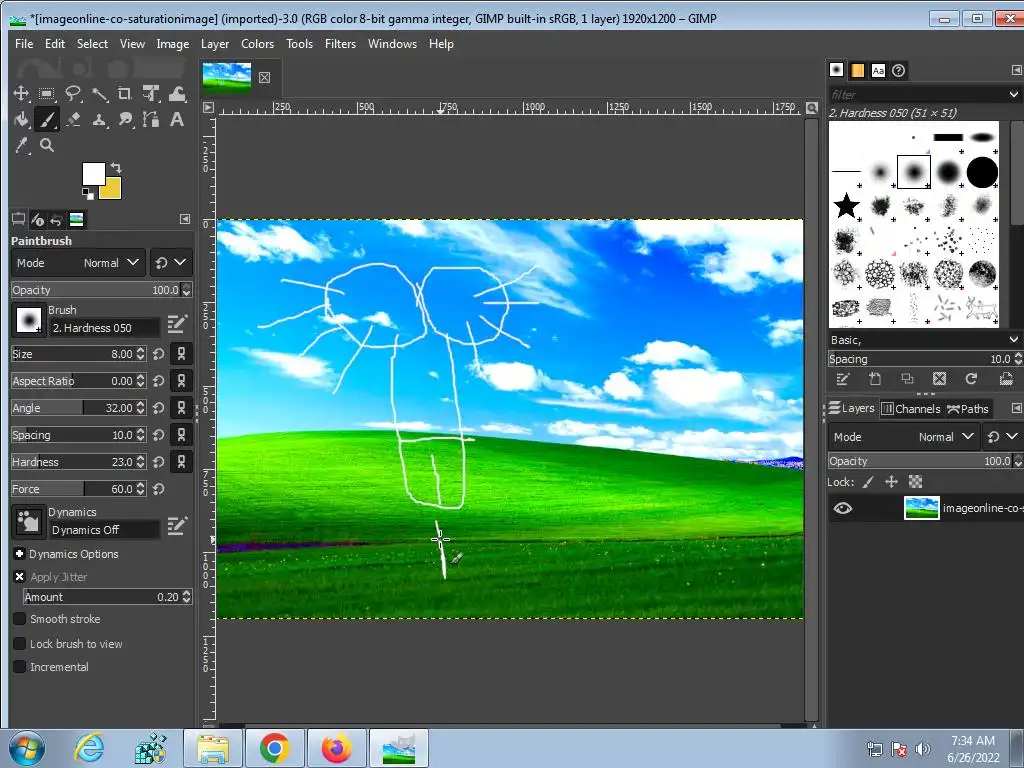Open layers blend mode group switcher
This screenshot has width=1024, height=768.
1003,437
